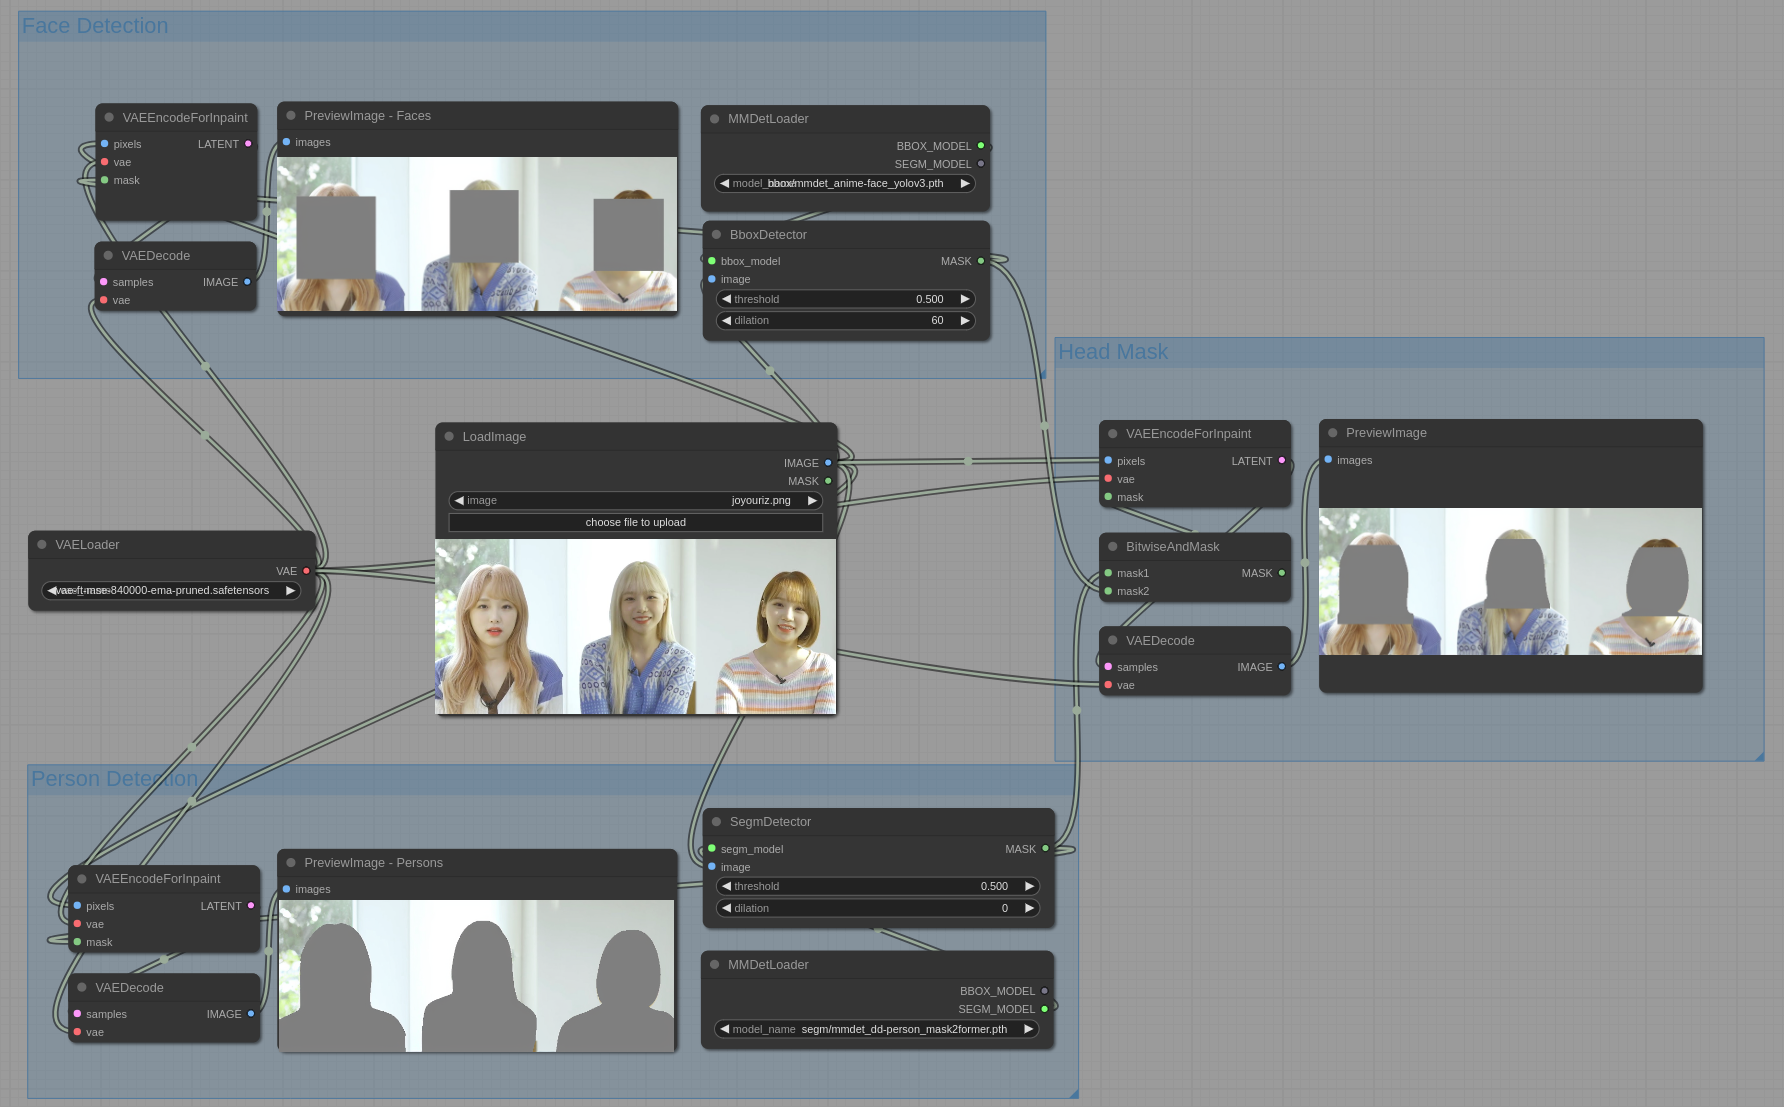1784x1107 pixels.
Task: Click the bottom MMDetLoader SEGM_MODEL output socket
Action: pos(1045,1009)
